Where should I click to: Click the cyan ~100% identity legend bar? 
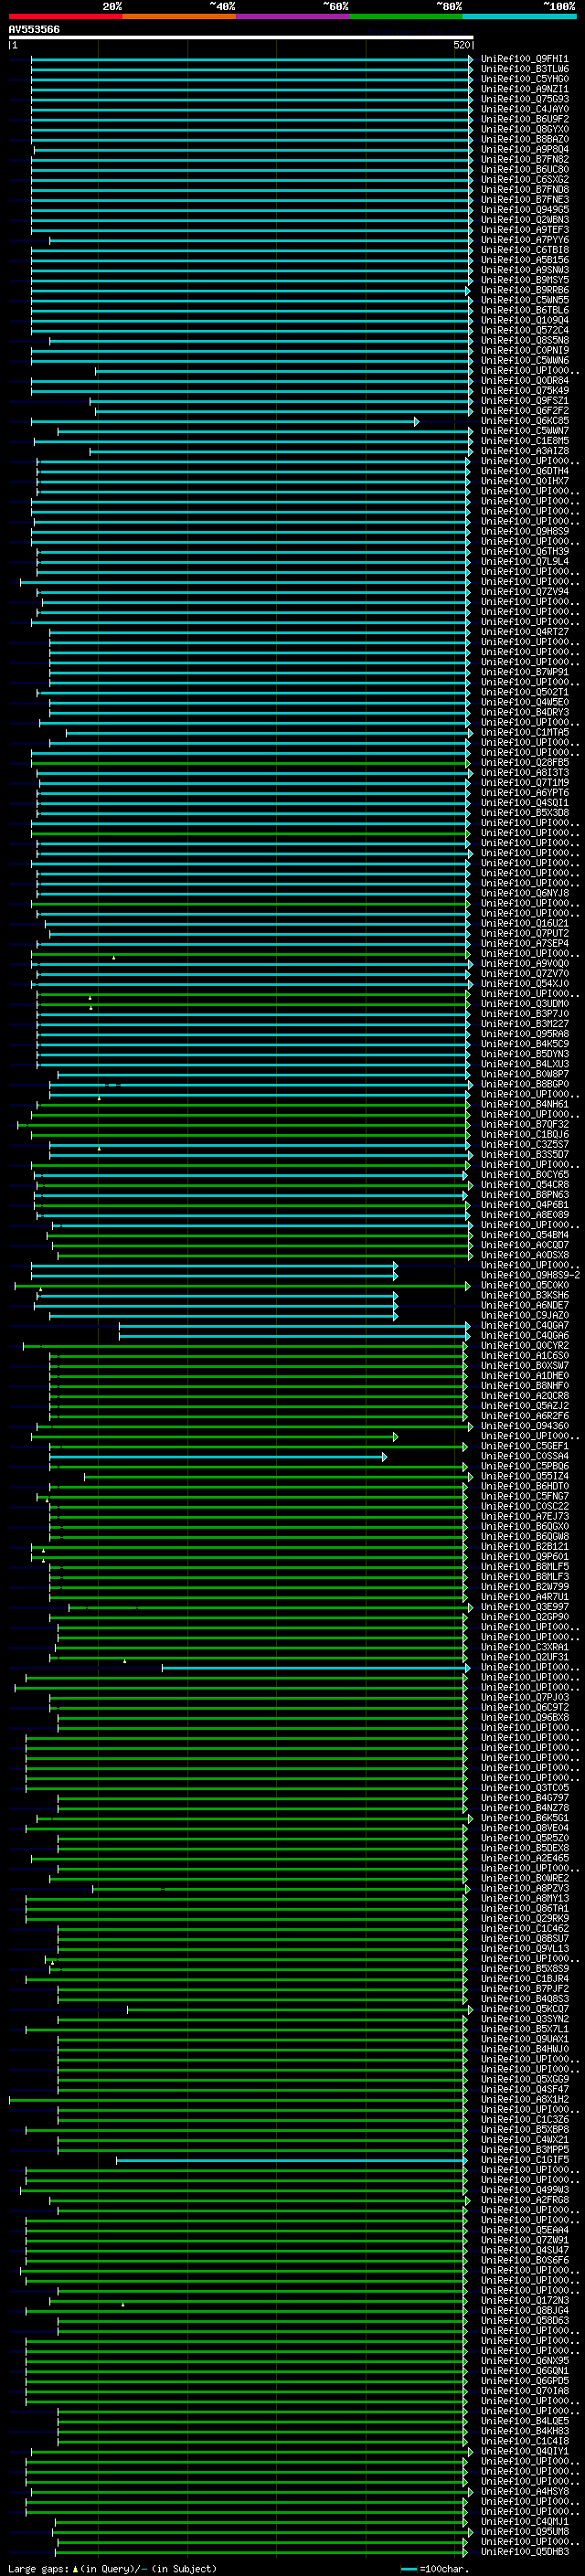[520, 16]
